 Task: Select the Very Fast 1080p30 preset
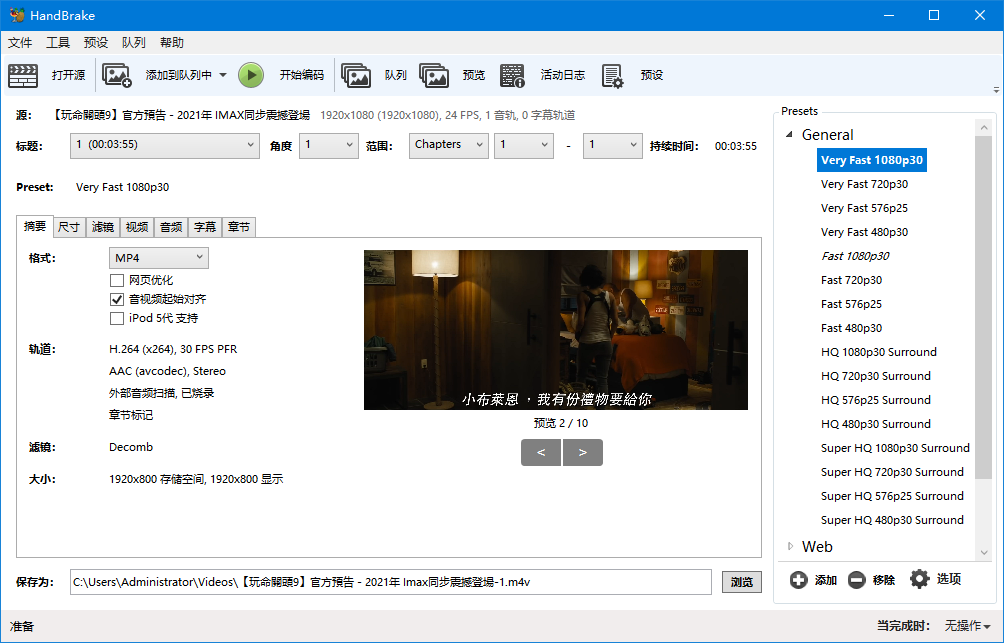871,160
